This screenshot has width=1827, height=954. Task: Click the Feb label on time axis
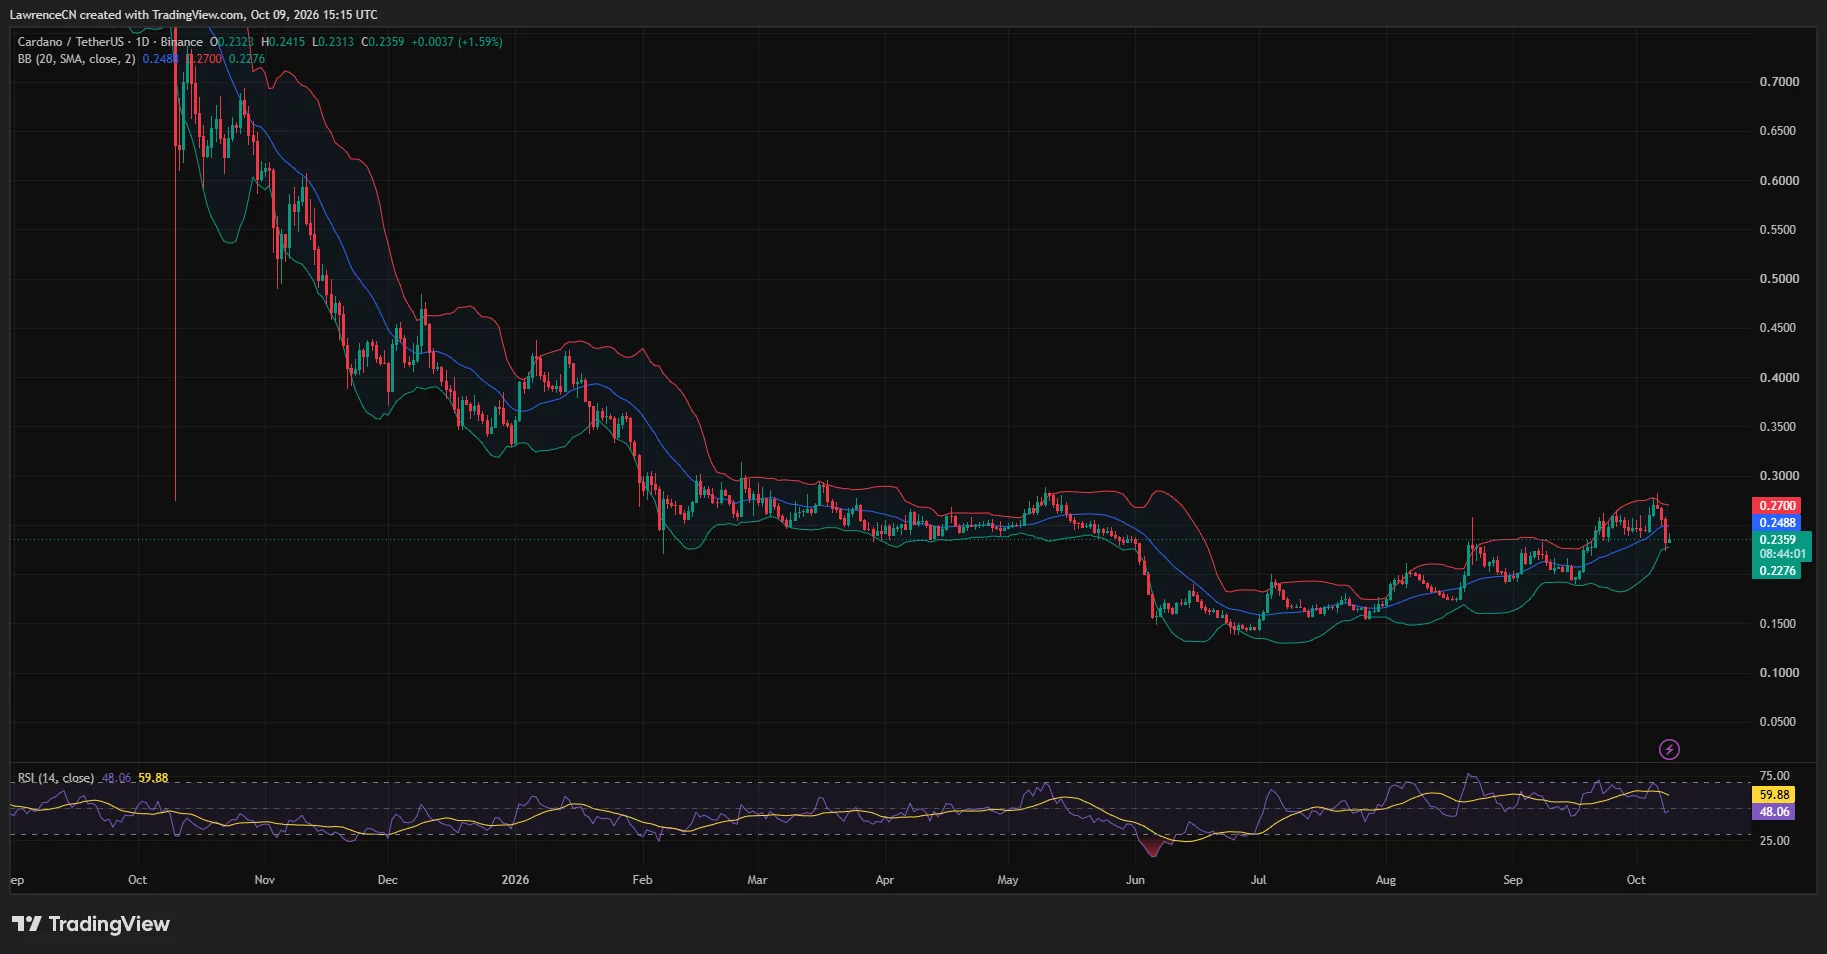[642, 880]
